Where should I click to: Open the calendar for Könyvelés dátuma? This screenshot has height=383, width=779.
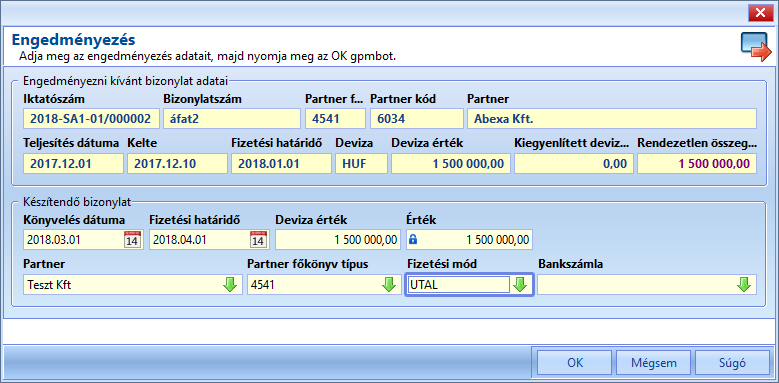pyautogui.click(x=133, y=240)
